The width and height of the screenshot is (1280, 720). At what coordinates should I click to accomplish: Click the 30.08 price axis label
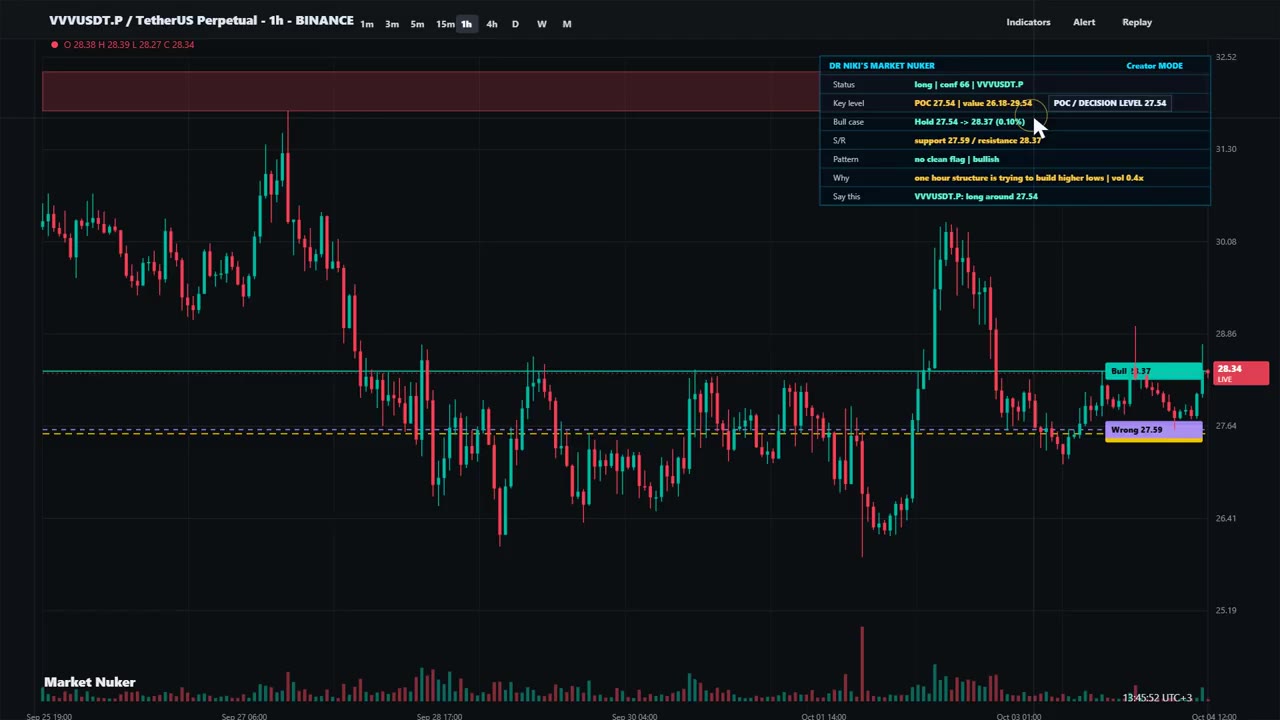tap(1225, 242)
